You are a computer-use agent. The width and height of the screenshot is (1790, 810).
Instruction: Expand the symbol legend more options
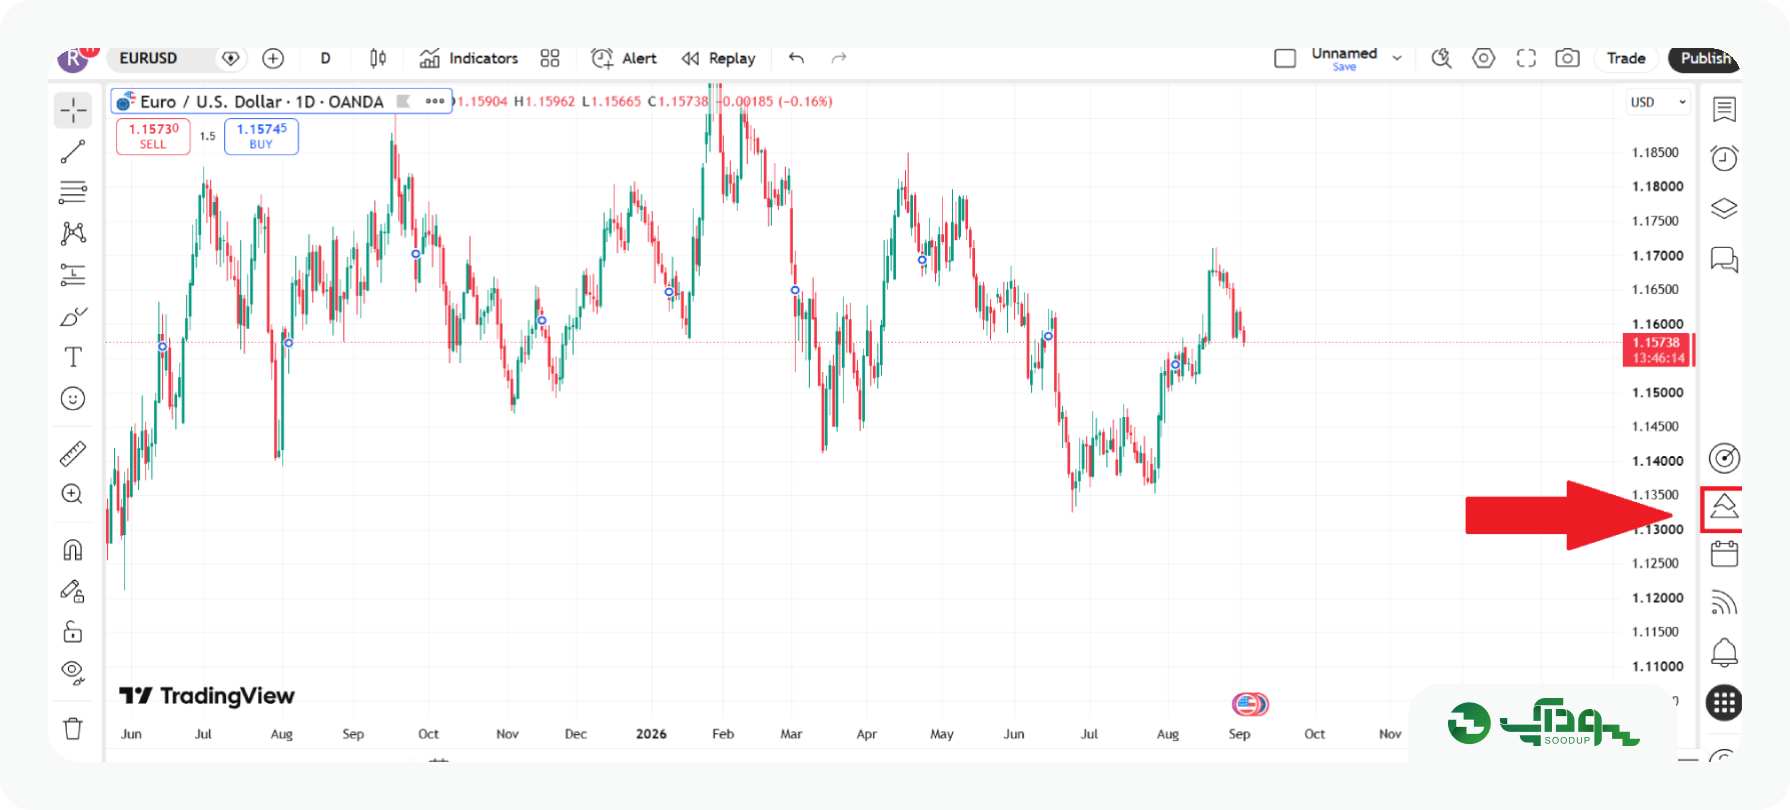point(435,101)
